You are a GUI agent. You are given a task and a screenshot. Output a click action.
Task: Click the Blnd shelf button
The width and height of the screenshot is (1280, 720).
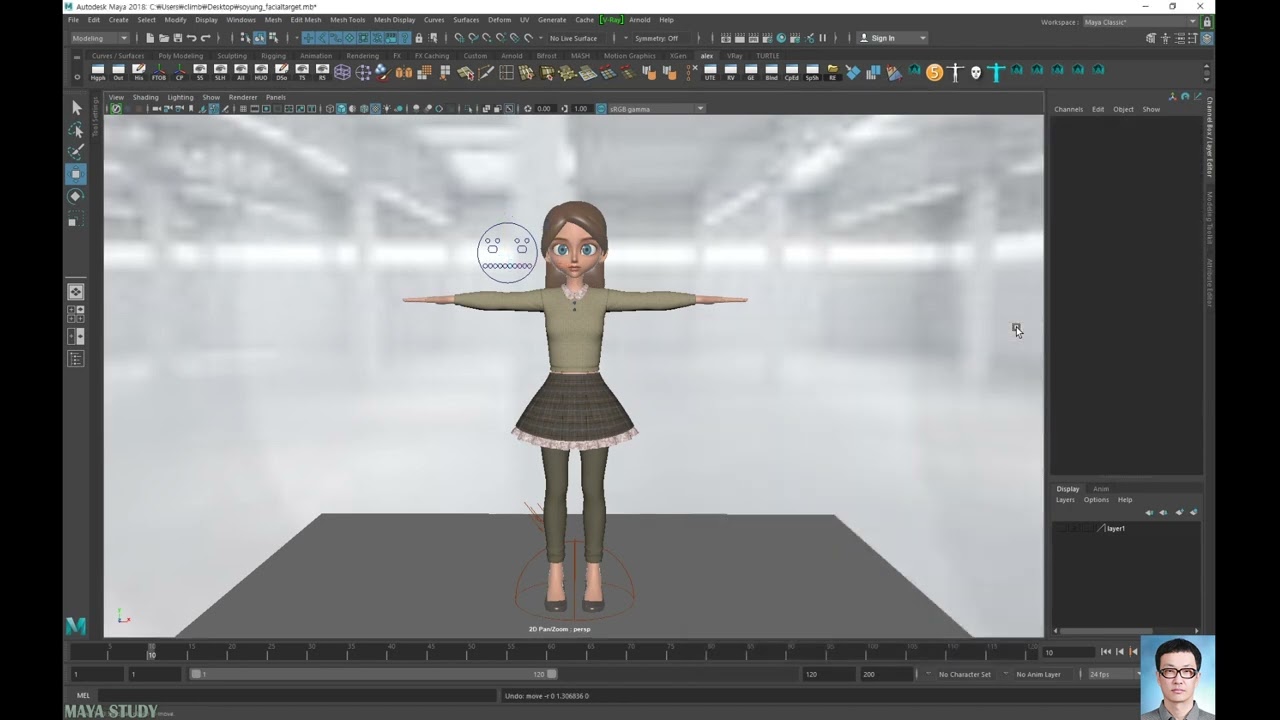click(x=771, y=72)
